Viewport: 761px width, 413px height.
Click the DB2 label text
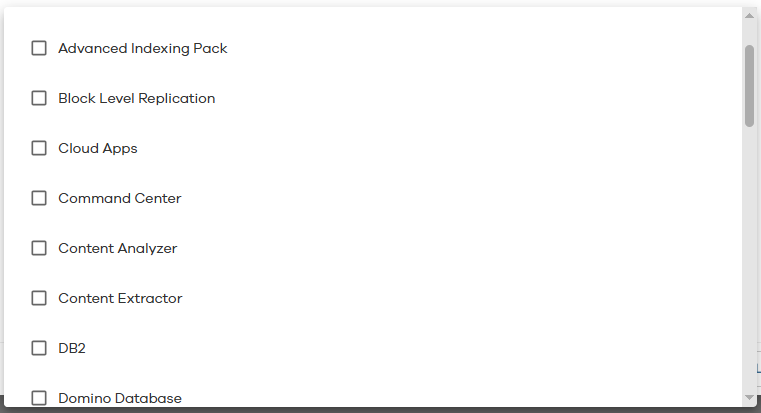point(70,348)
